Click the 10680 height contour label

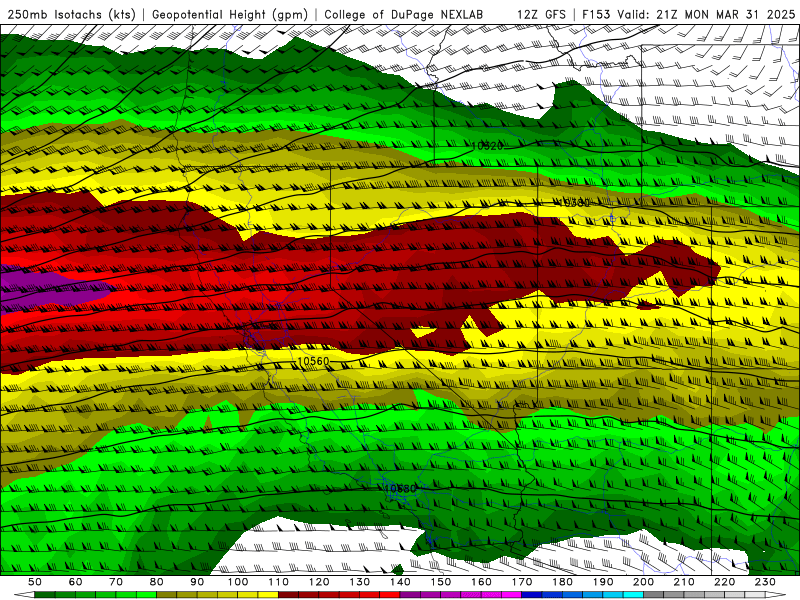[400, 489]
